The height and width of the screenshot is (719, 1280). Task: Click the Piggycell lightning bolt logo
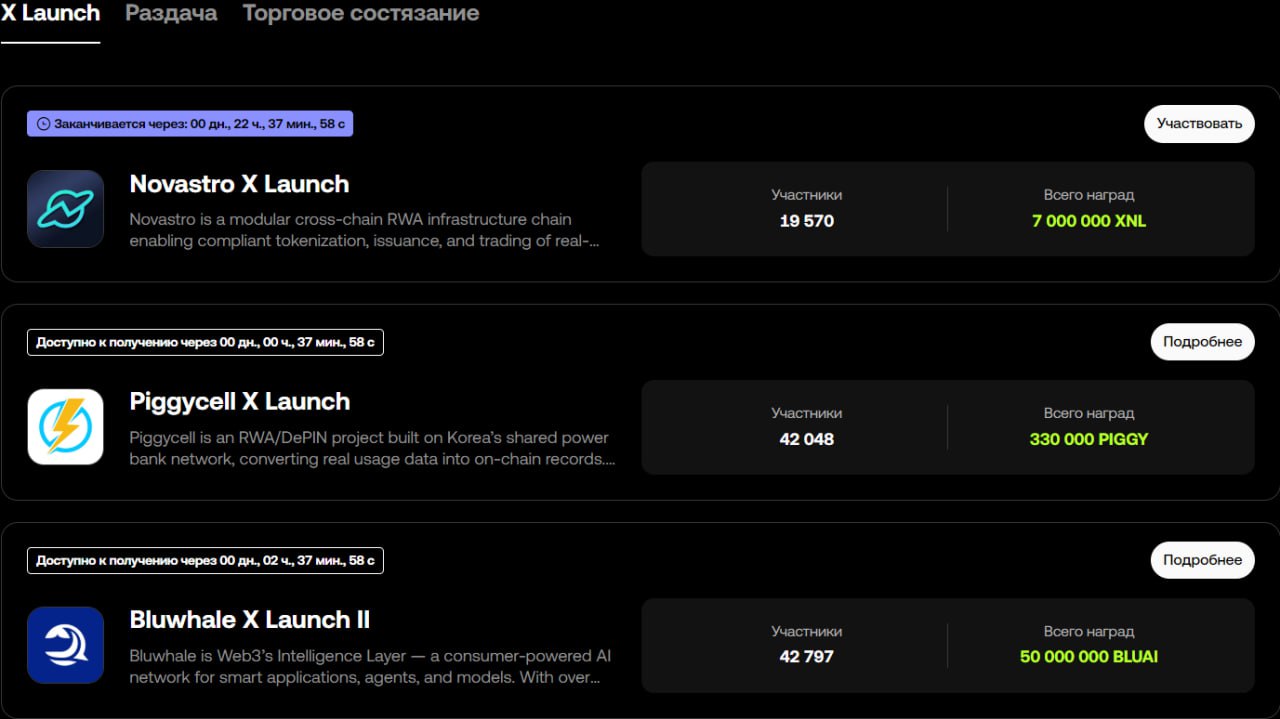click(65, 427)
